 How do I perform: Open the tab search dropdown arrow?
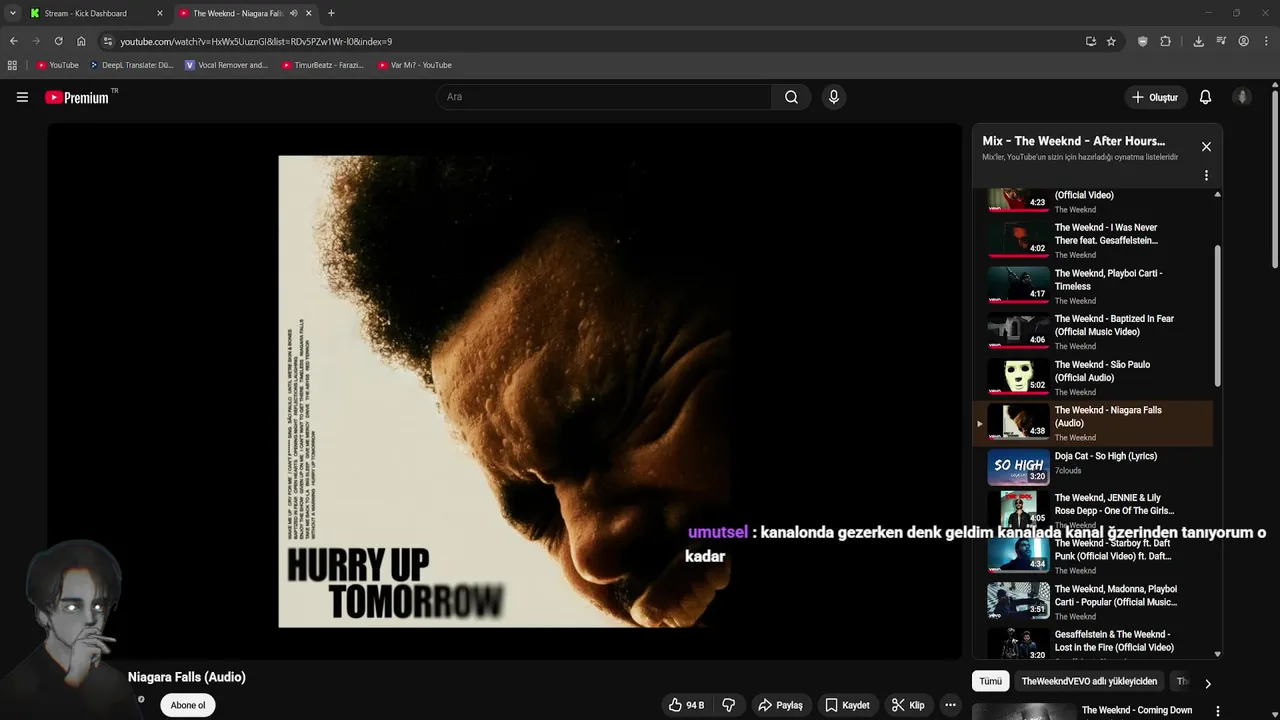(12, 13)
